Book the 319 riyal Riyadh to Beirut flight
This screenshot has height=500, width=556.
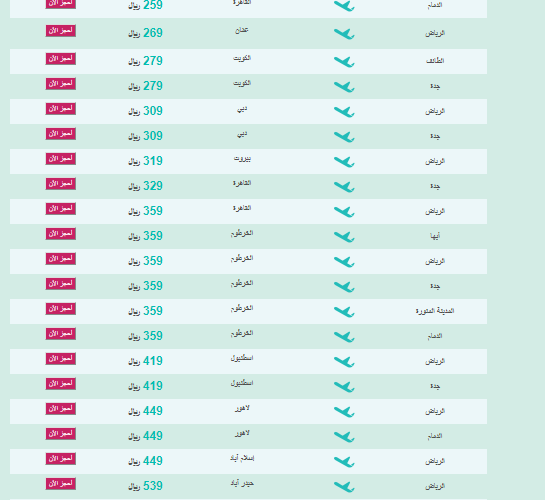(x=61, y=159)
